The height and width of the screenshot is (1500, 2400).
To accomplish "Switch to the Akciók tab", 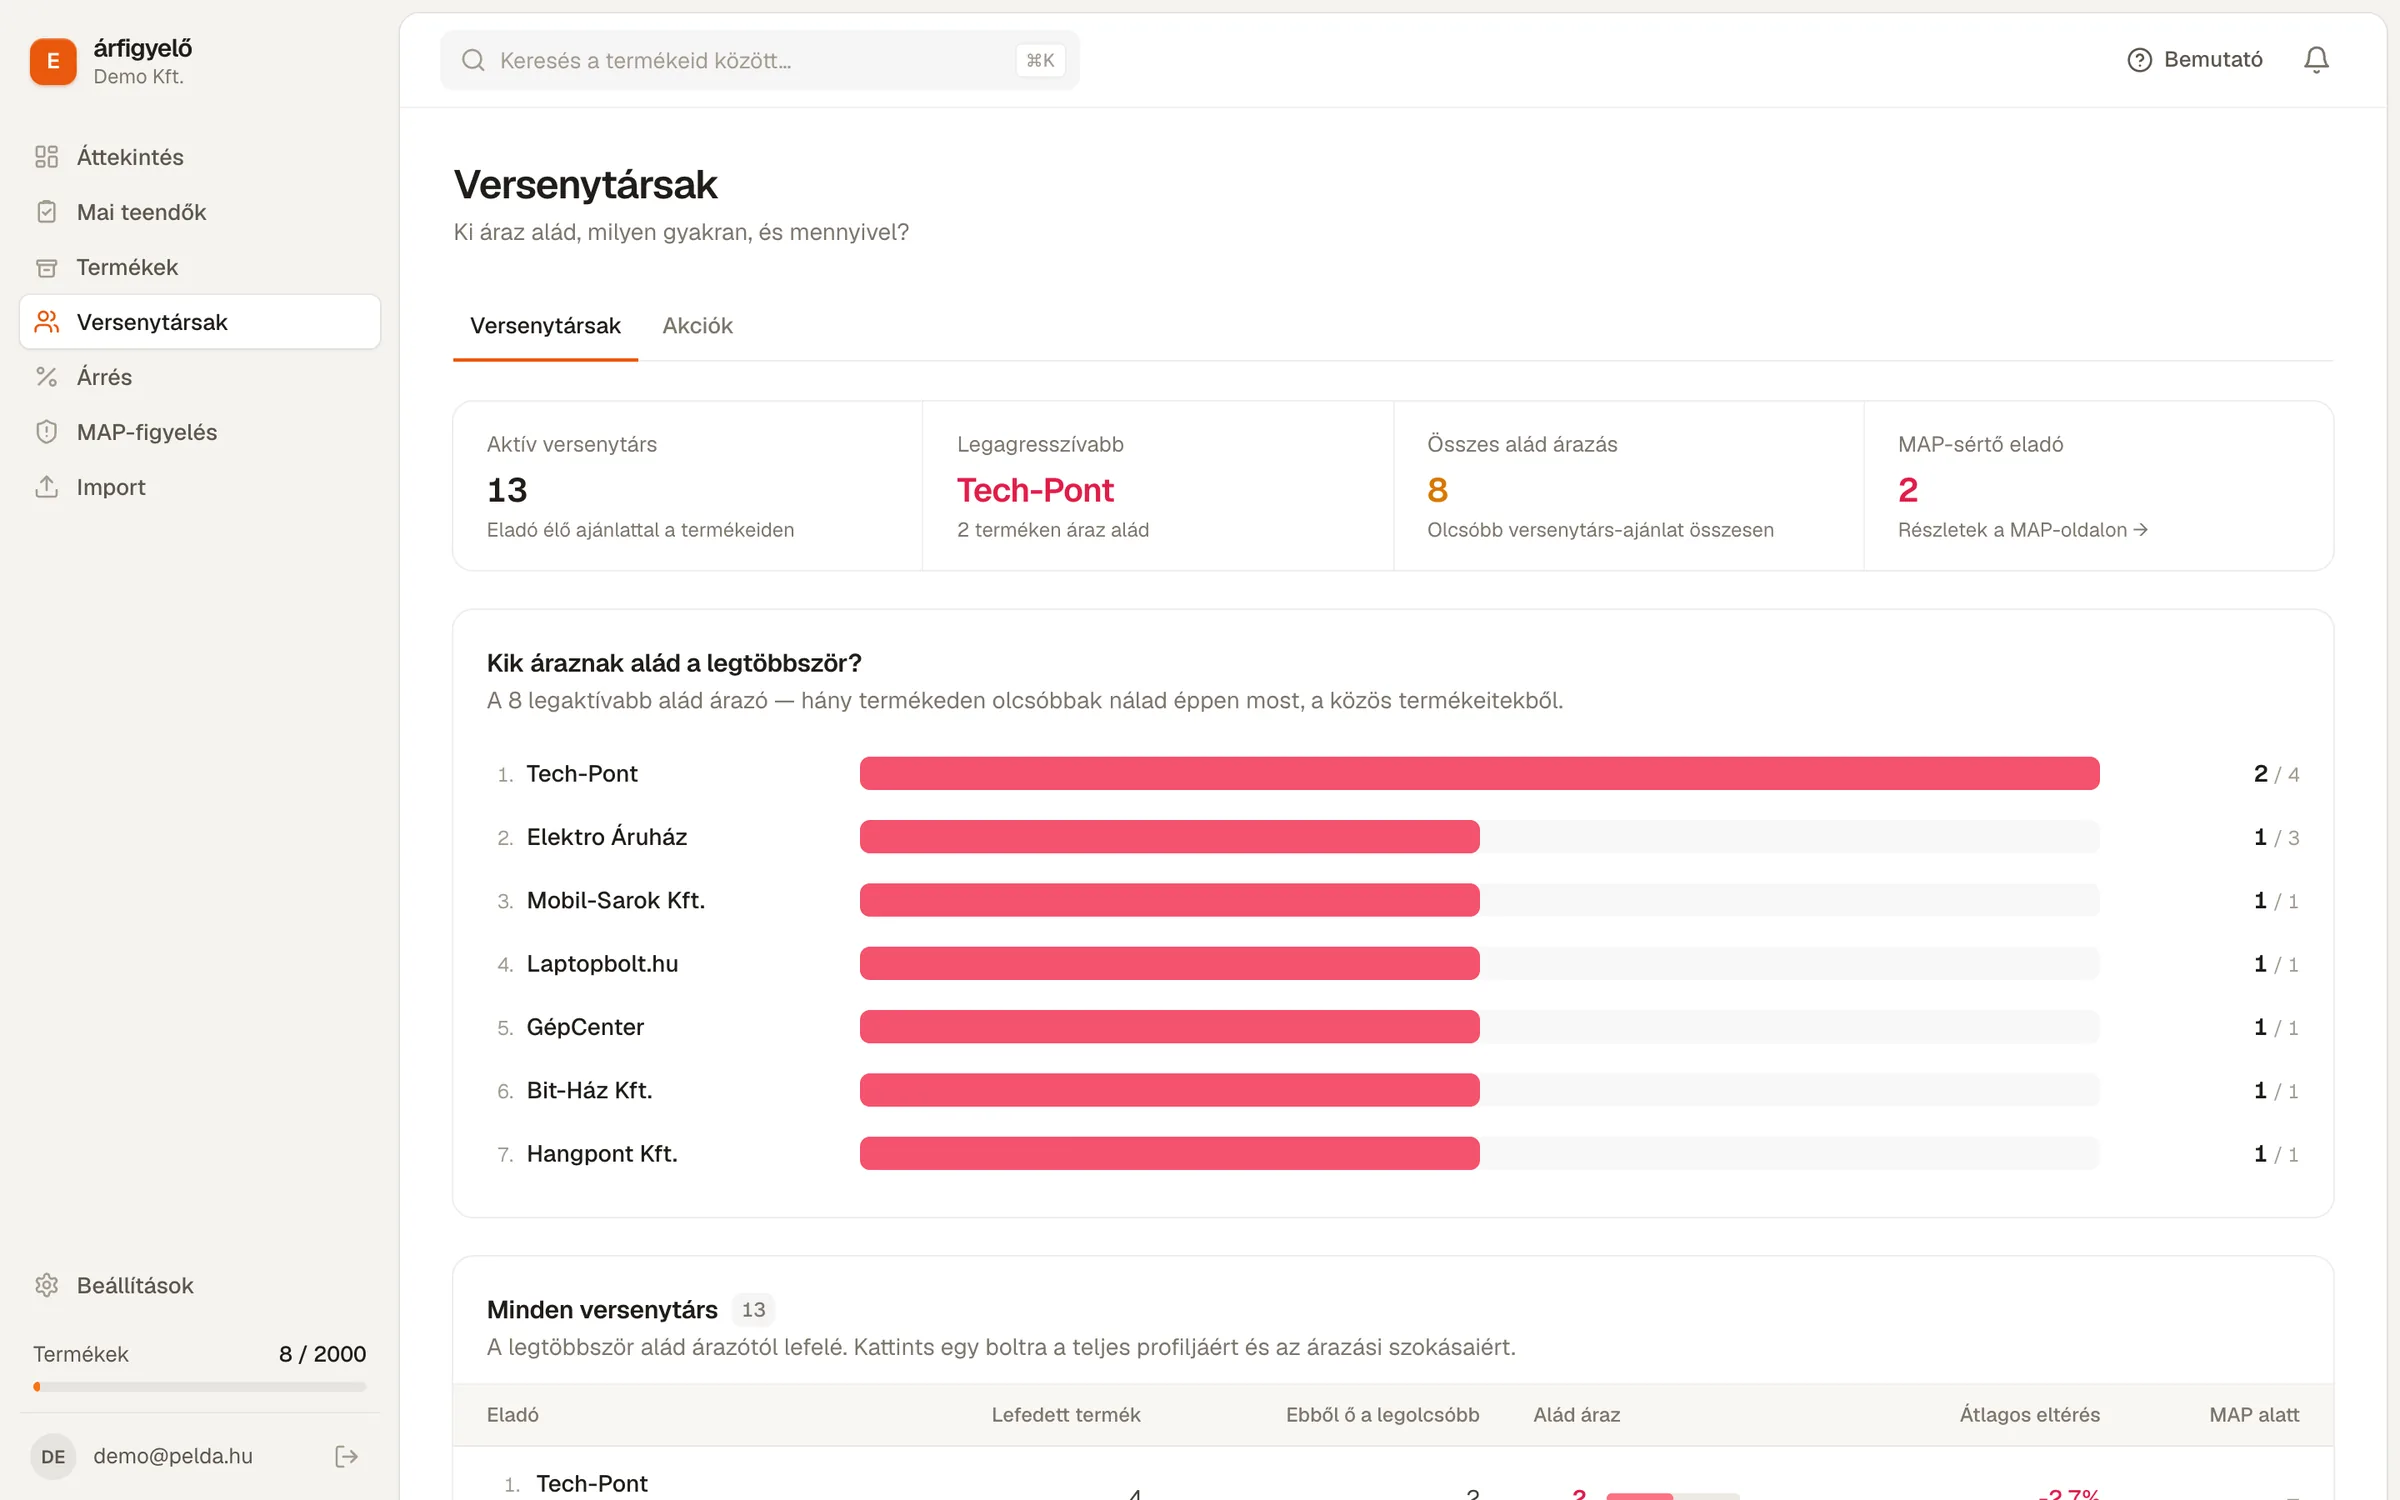I will [697, 326].
